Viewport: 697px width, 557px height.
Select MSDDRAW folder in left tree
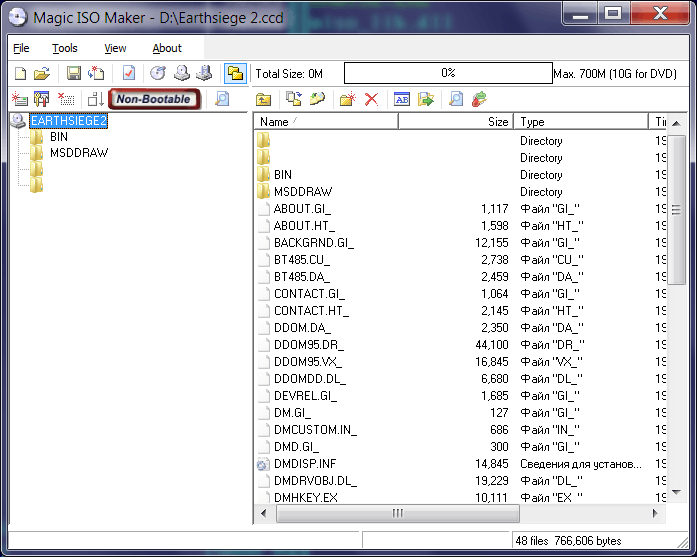point(79,153)
